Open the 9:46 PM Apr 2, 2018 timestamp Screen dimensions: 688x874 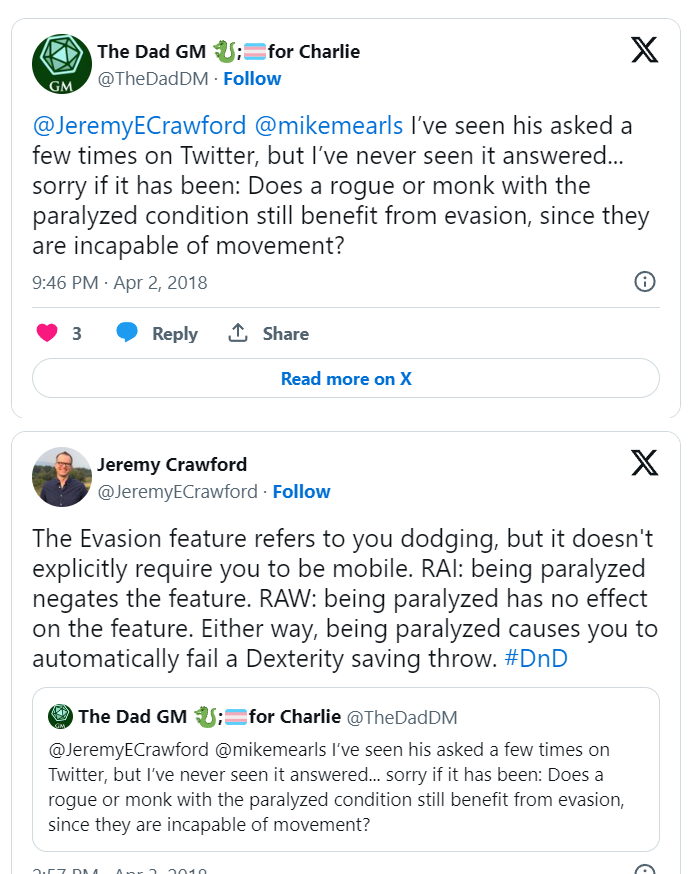(120, 282)
